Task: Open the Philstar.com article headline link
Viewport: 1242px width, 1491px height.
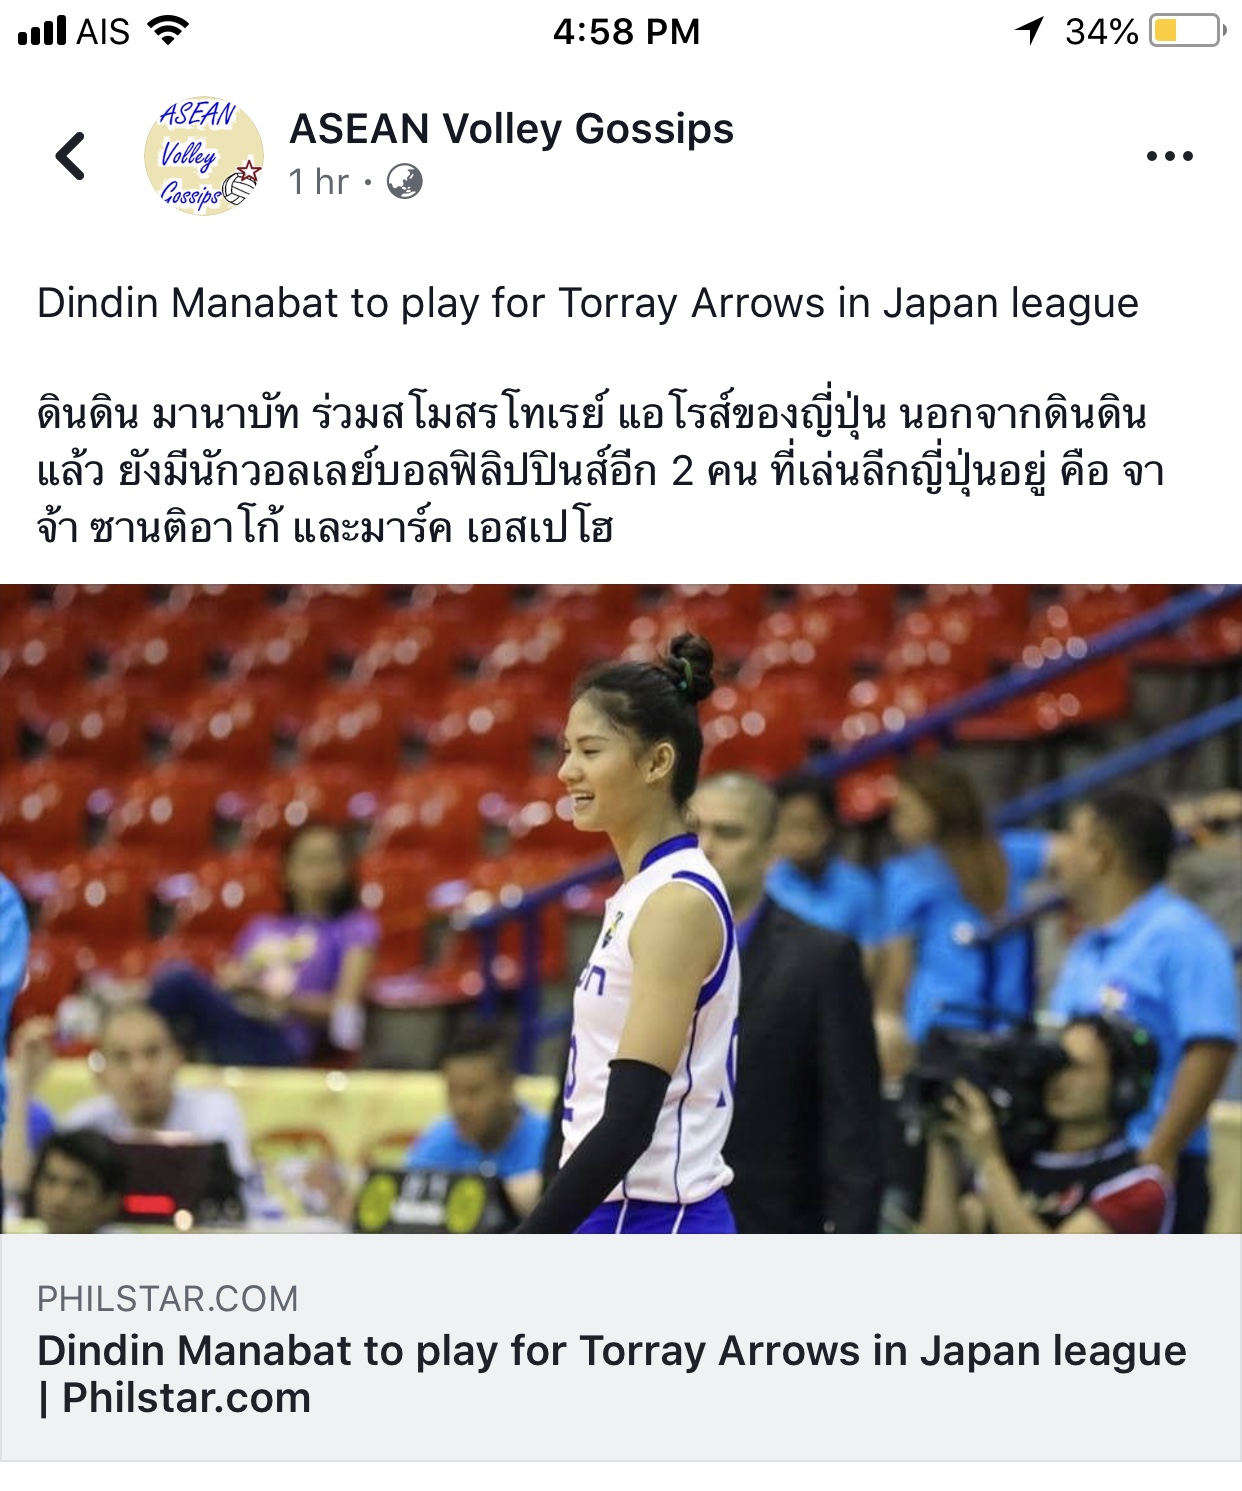Action: coord(612,1374)
